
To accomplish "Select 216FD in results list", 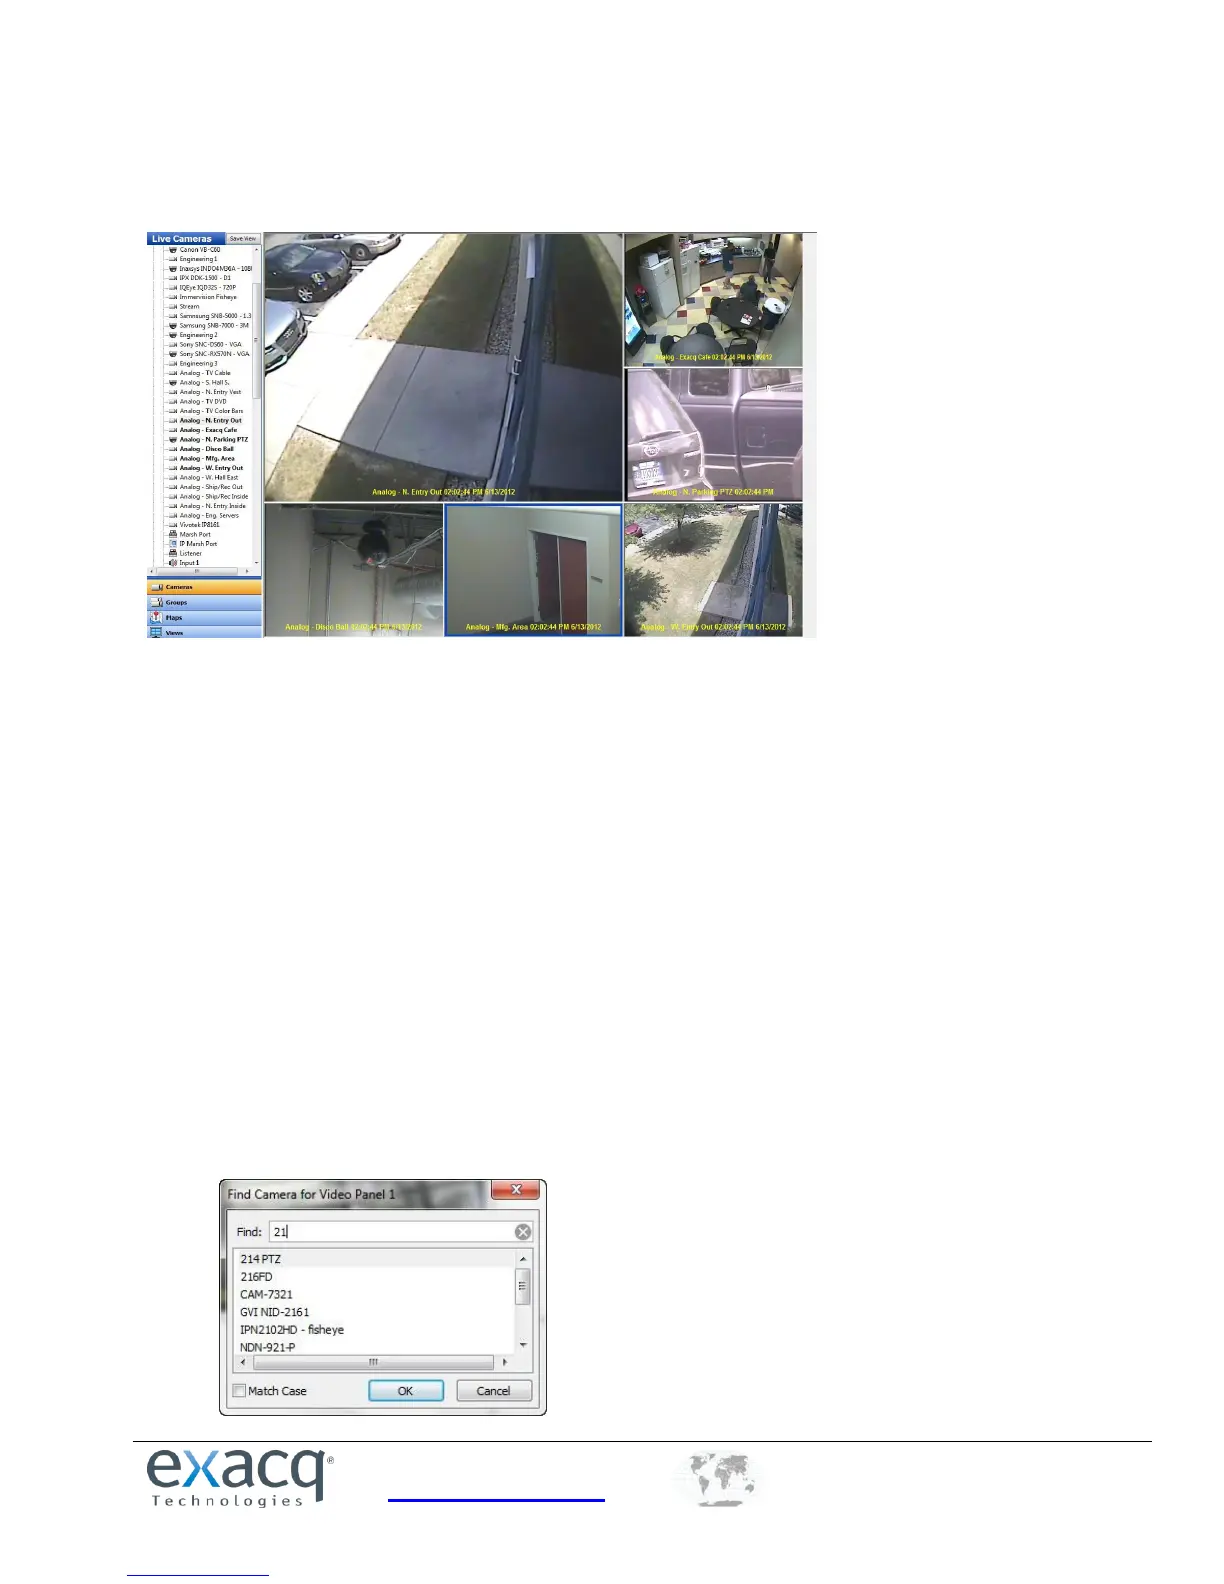I will (375, 1277).
